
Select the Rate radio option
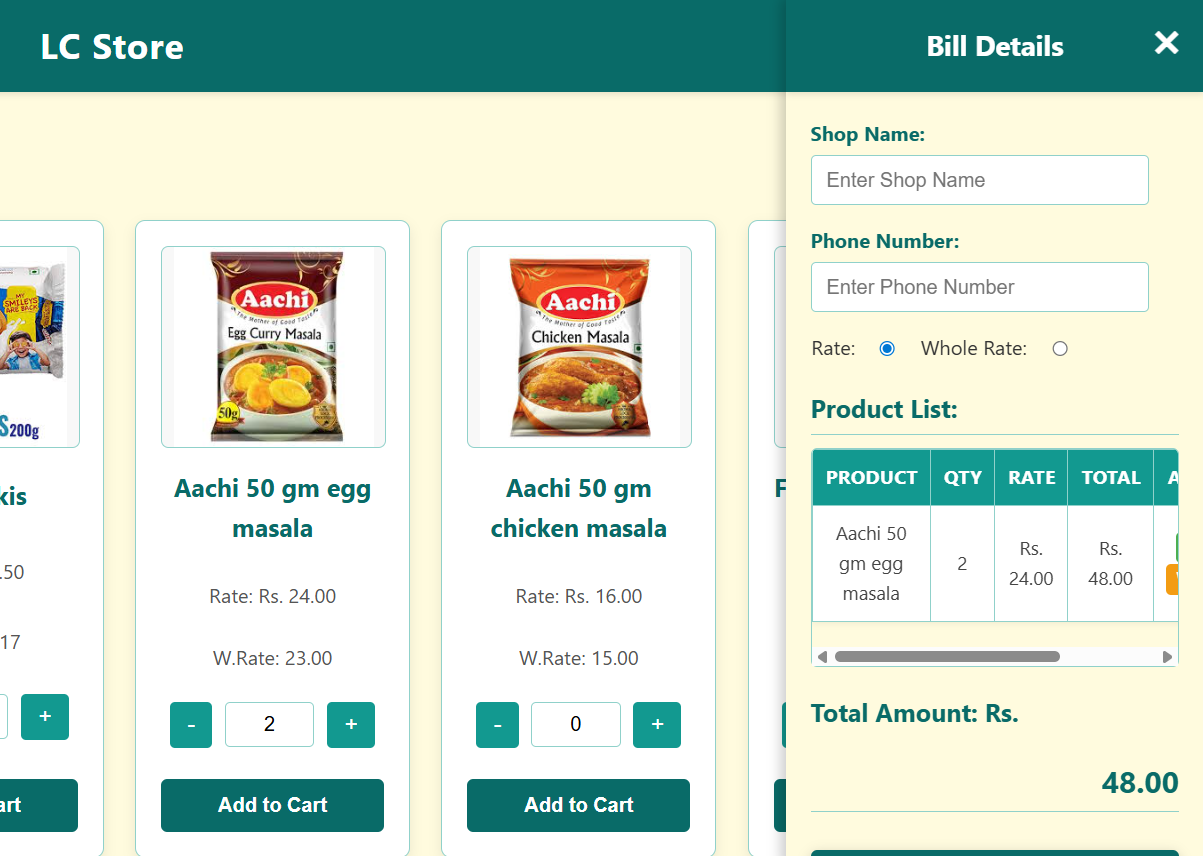click(886, 349)
